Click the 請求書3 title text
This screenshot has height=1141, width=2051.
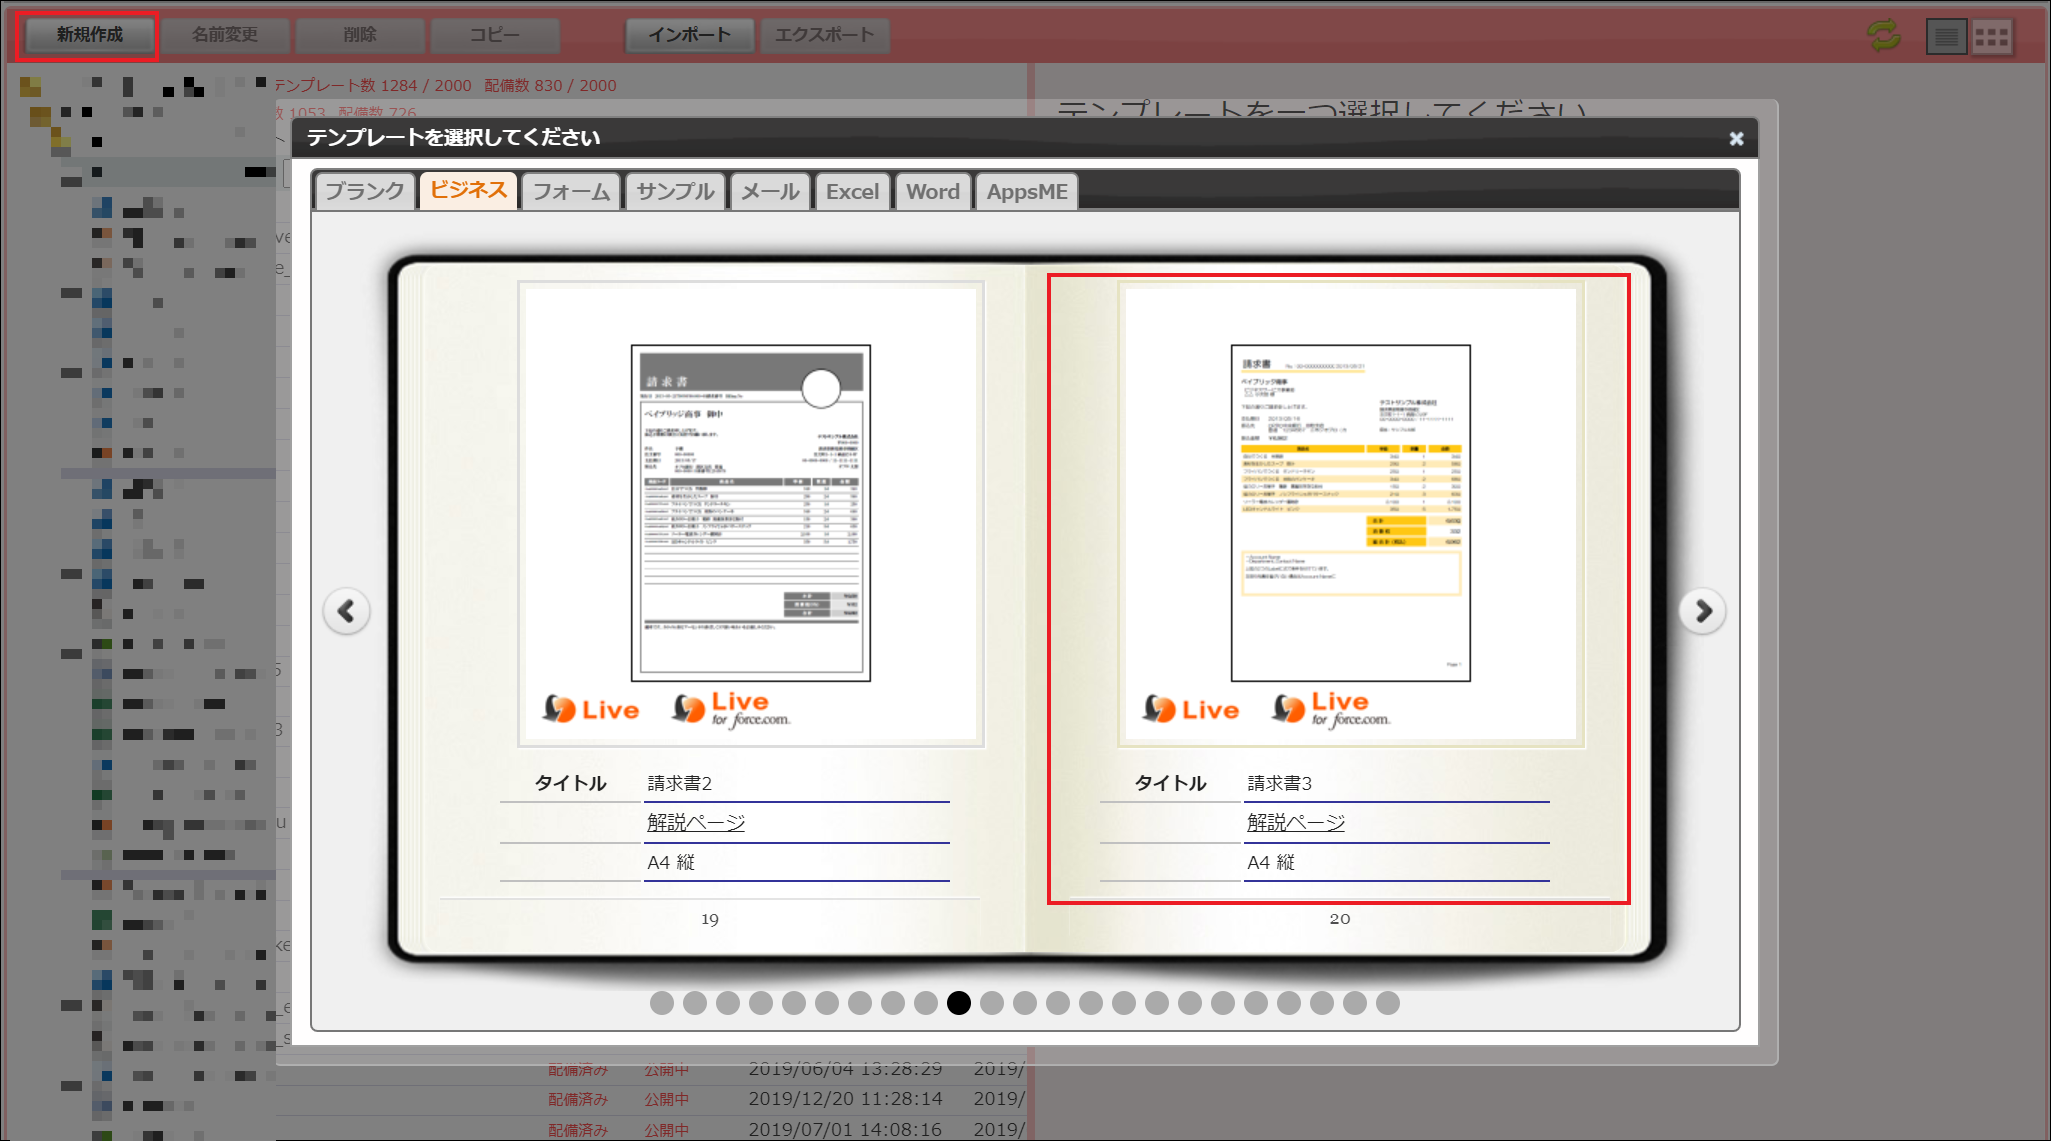coord(1280,783)
